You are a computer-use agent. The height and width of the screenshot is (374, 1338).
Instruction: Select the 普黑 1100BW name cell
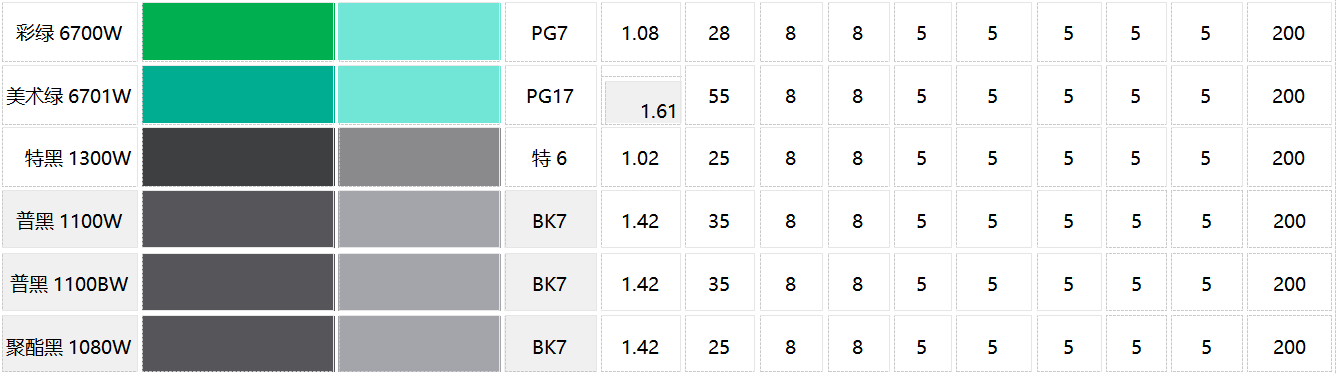70,283
